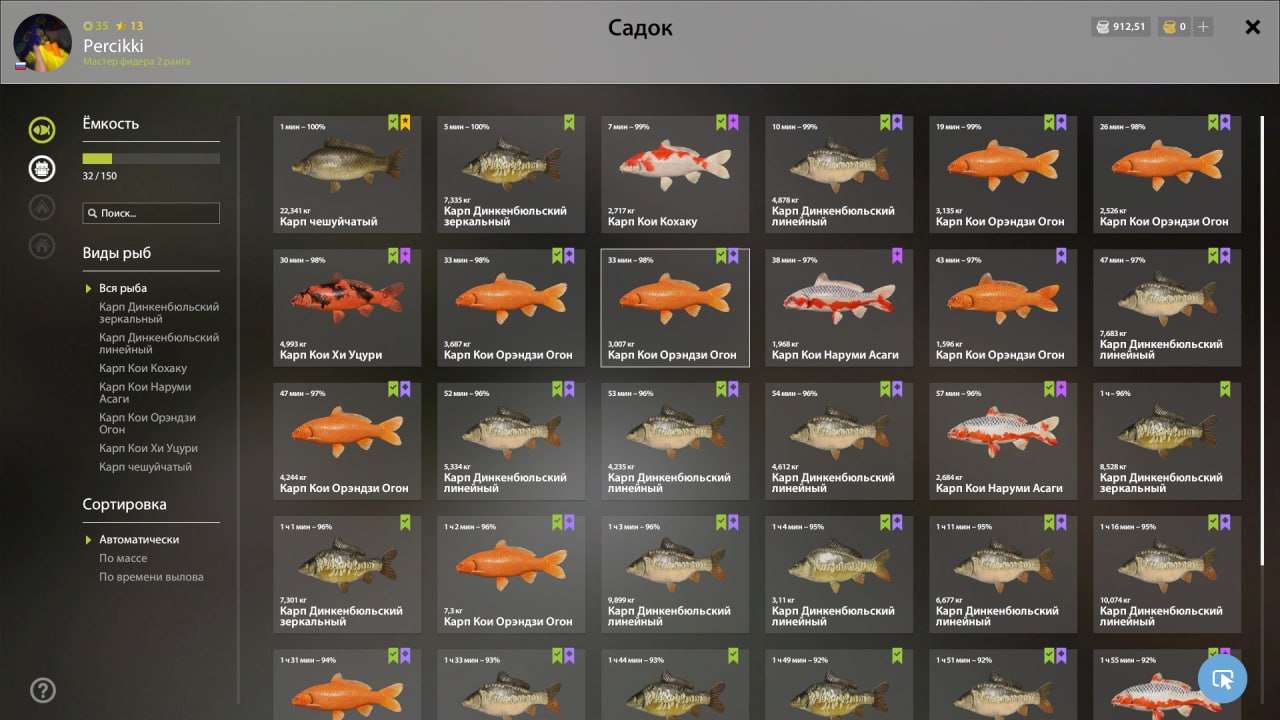Show Вся рыба in the list

coord(123,288)
